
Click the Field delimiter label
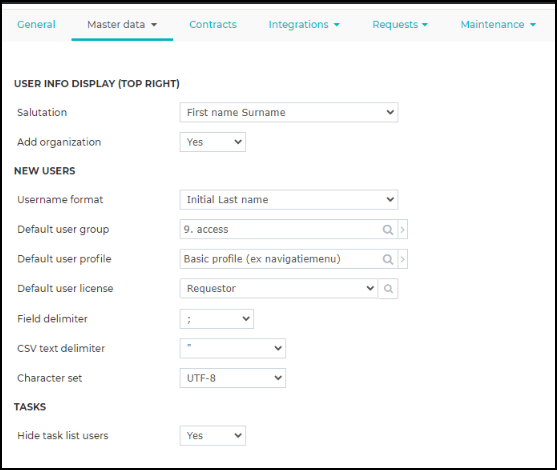(52, 319)
